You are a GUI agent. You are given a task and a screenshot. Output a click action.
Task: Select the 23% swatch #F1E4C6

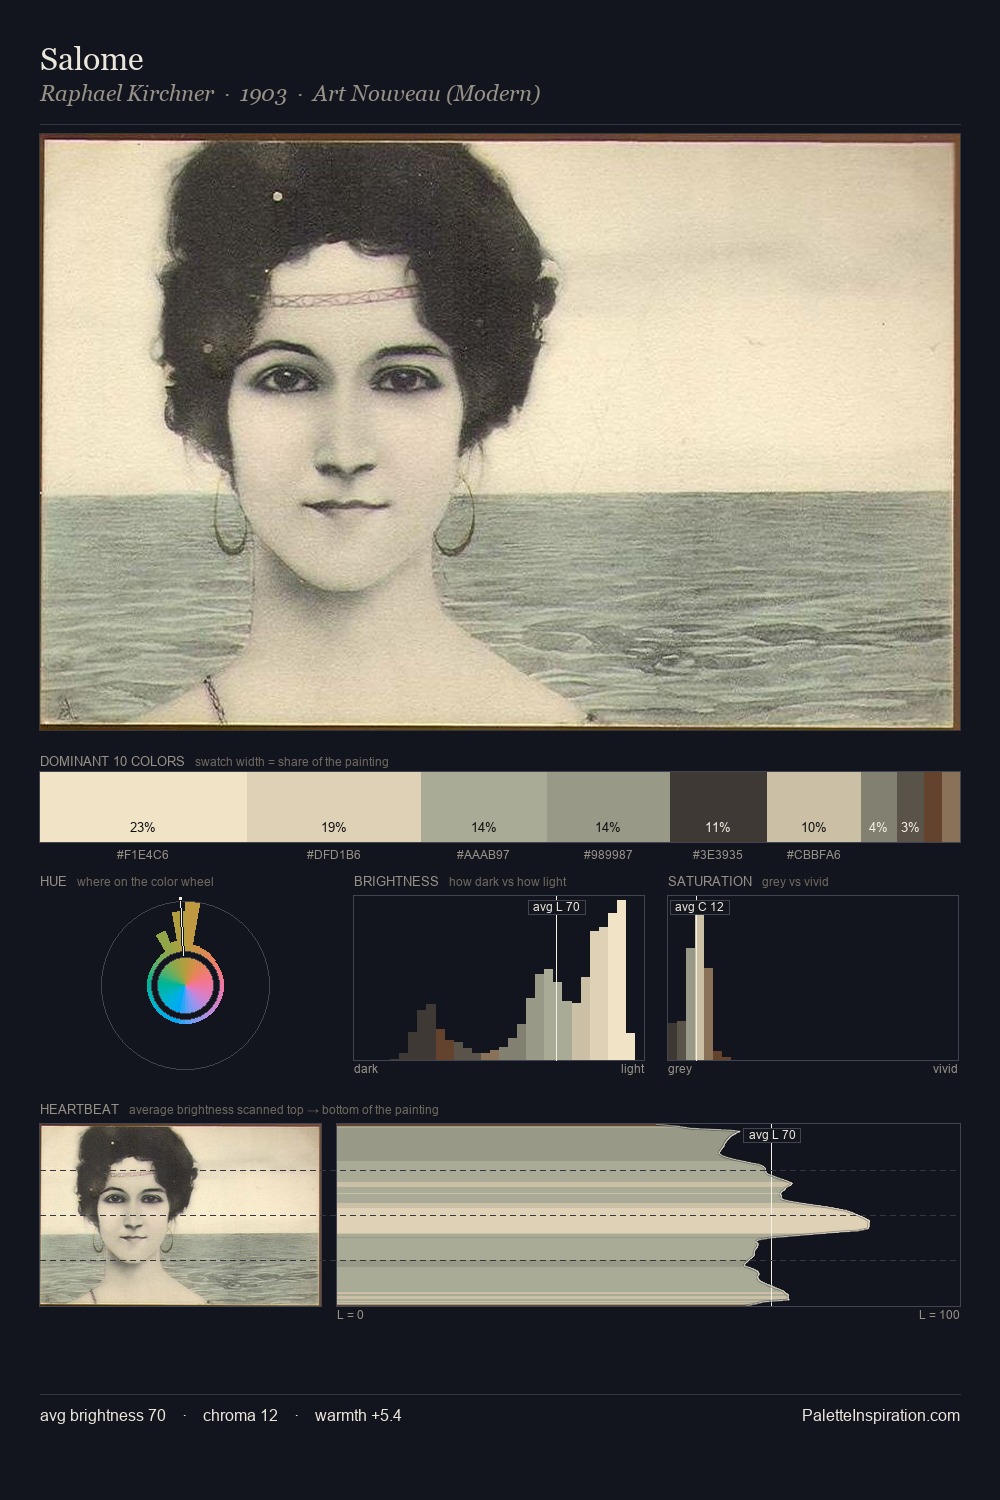[x=143, y=807]
